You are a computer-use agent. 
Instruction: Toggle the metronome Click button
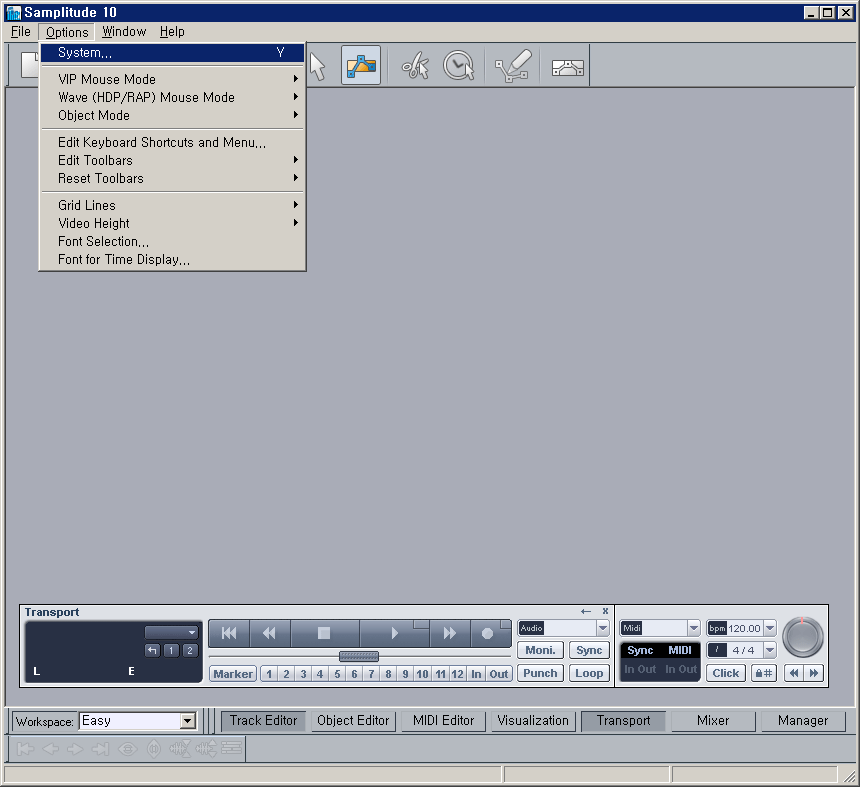click(726, 673)
